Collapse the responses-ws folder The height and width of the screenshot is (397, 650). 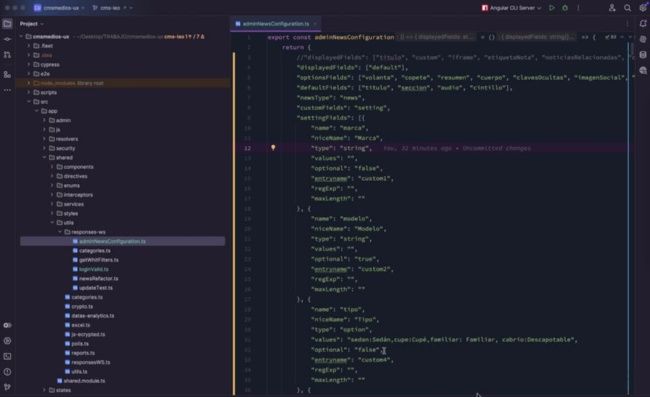(x=60, y=232)
